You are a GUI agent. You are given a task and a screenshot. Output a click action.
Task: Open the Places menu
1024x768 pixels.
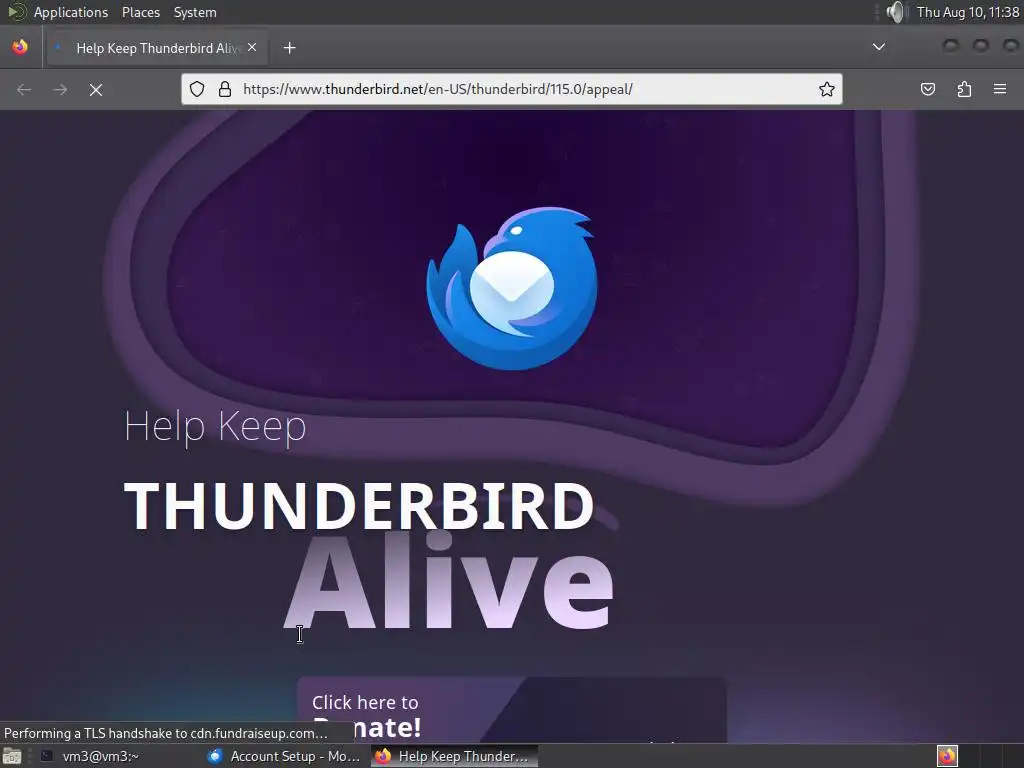tap(141, 12)
